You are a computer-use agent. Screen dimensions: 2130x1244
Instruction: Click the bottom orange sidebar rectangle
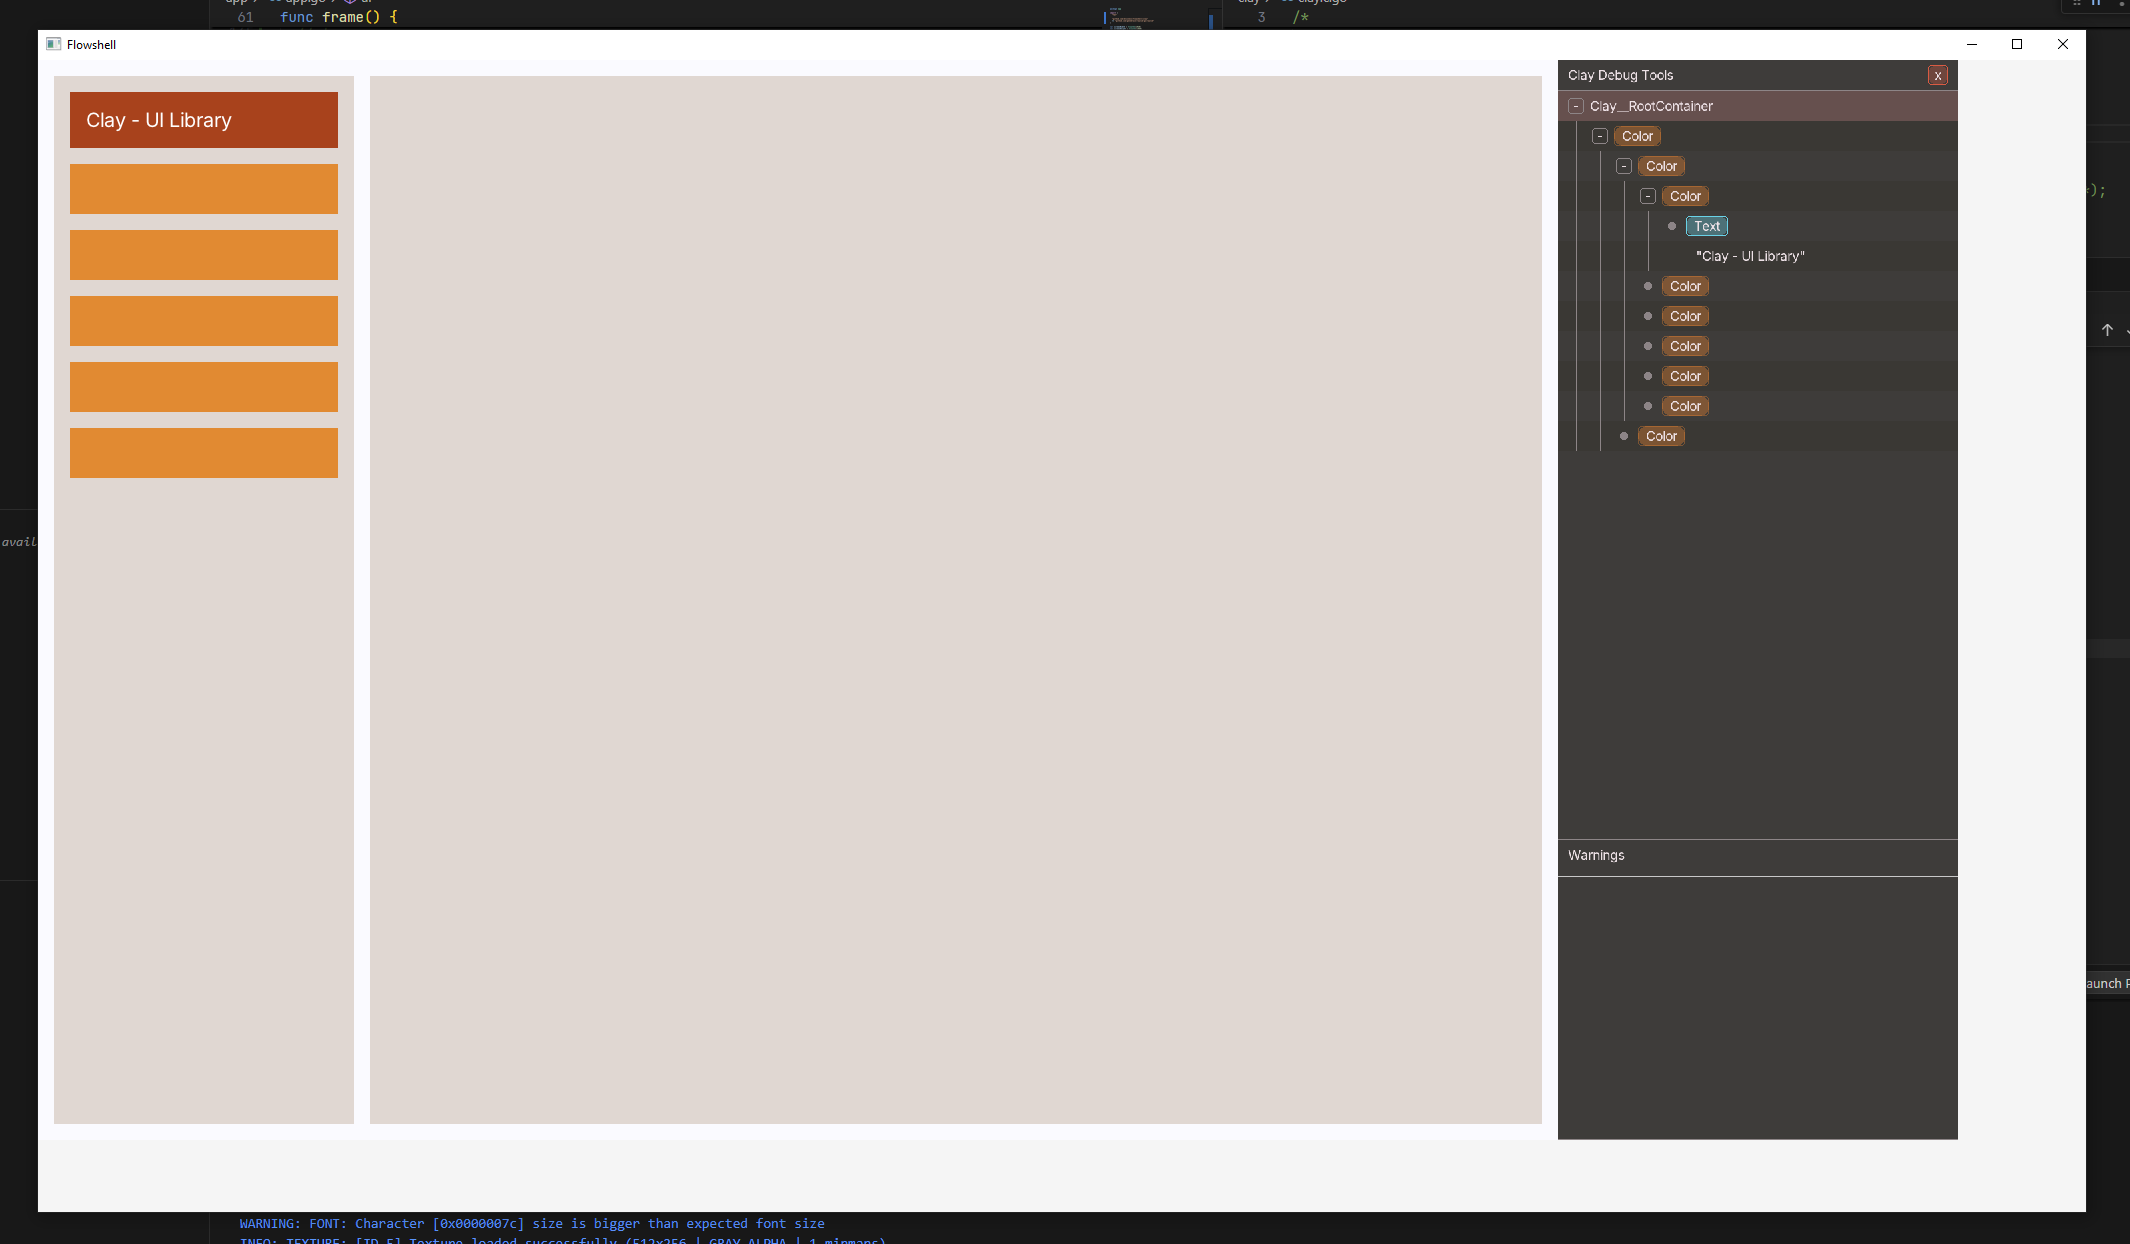point(204,453)
